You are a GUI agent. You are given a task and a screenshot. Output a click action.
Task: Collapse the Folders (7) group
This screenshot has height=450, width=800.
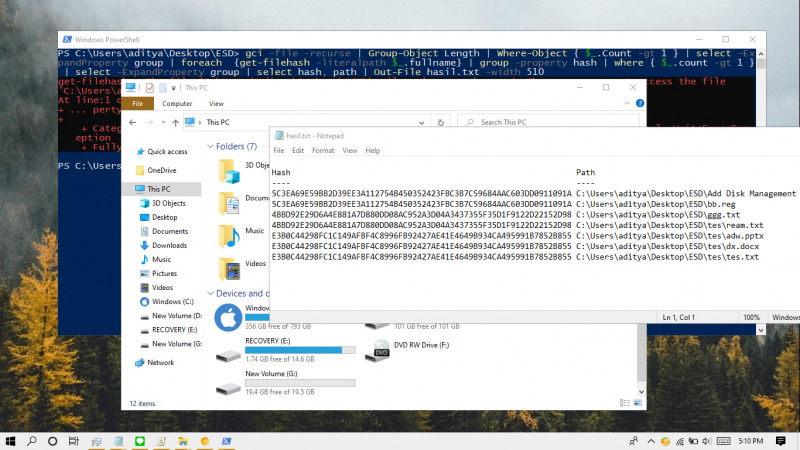210,146
